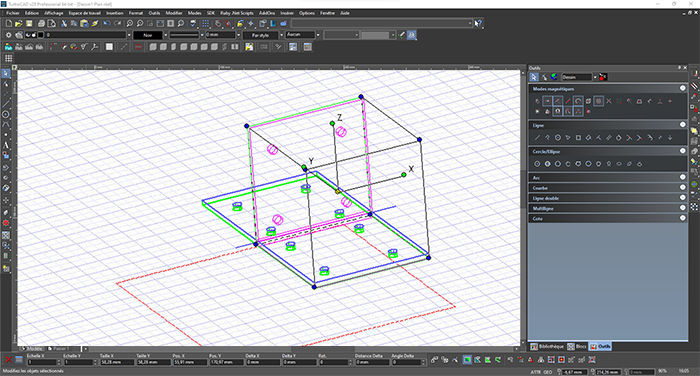700x376 pixels.
Task: Choose the Select arrow tool in left toolbar
Action: (x=6, y=73)
